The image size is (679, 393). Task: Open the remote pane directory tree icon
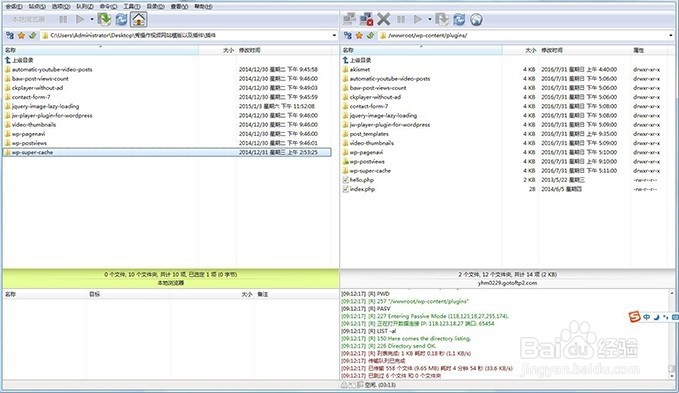348,35
